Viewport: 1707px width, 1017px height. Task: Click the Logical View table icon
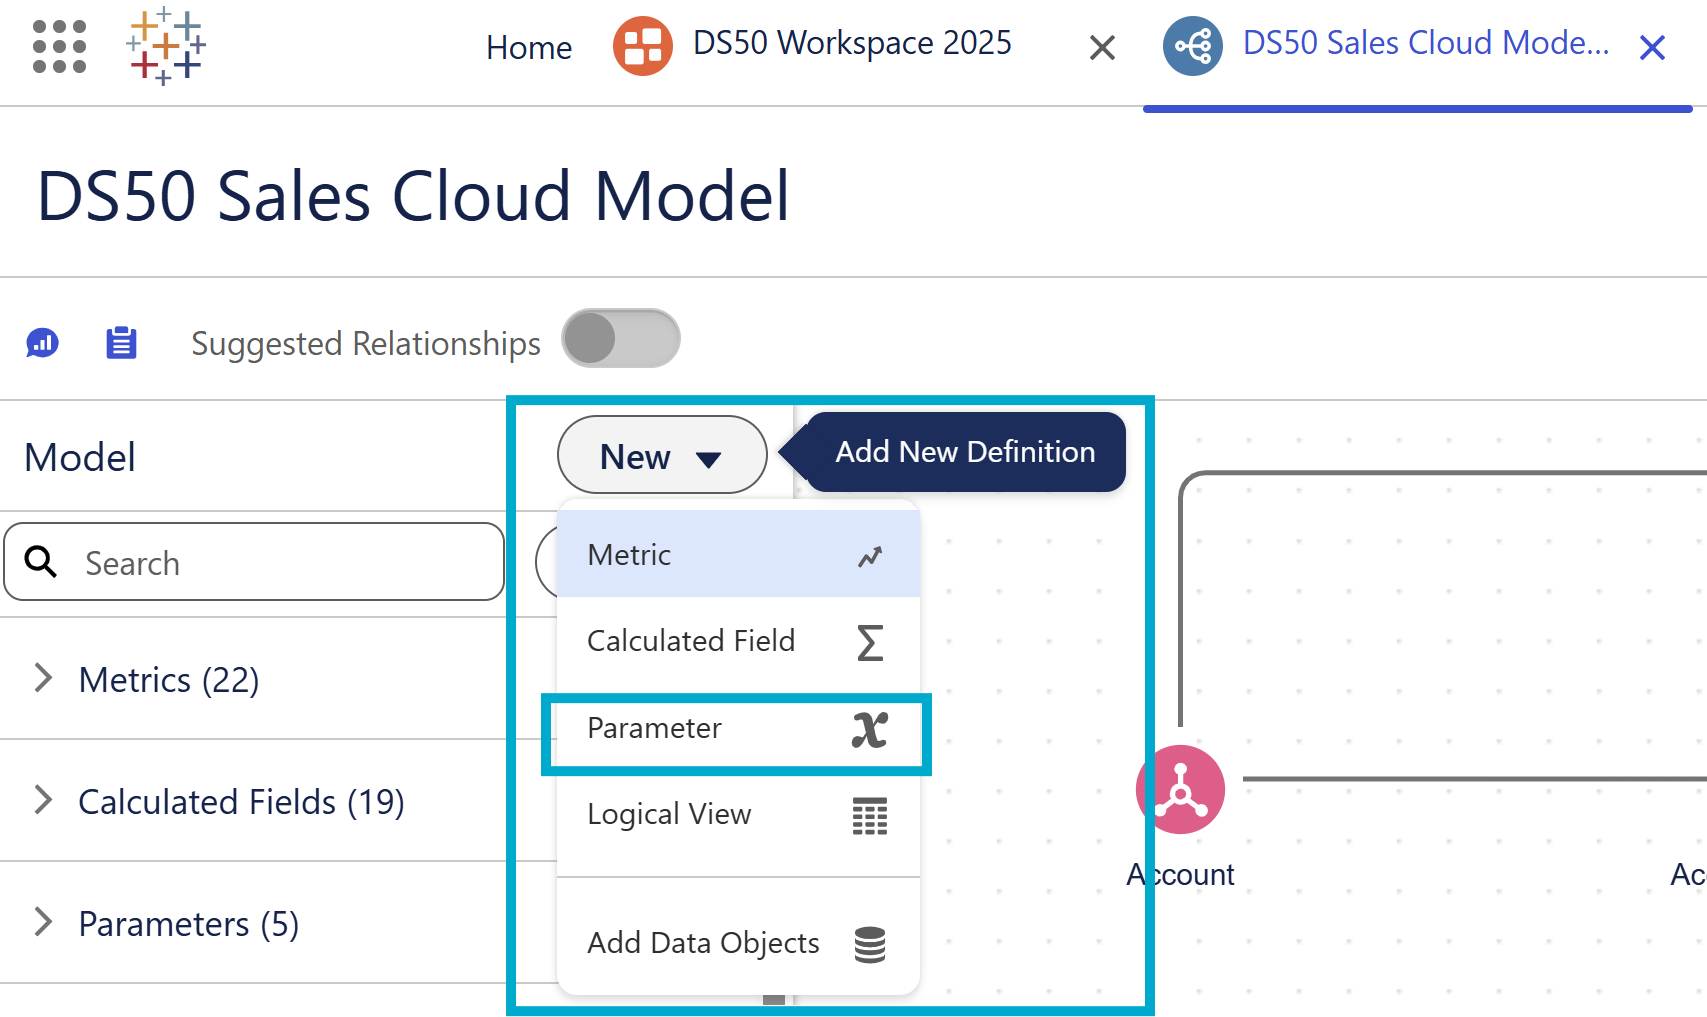[870, 816]
